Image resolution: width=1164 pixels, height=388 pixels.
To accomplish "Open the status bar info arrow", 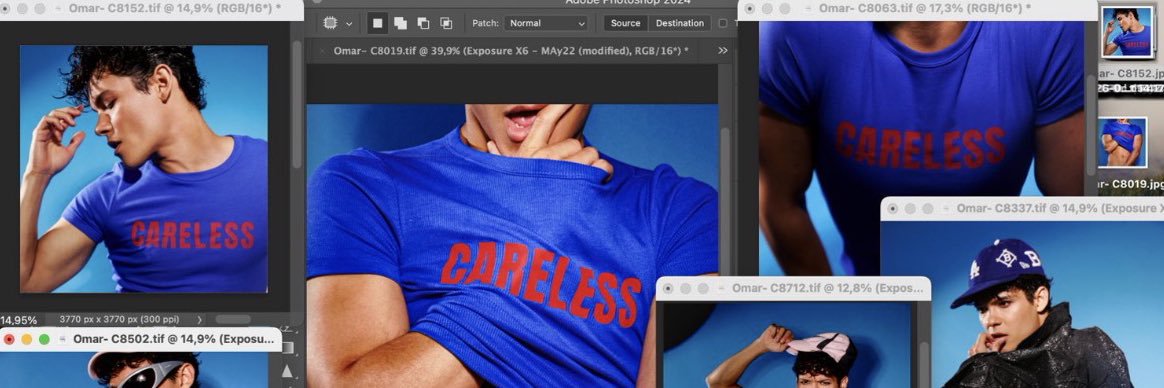I will pos(200,320).
